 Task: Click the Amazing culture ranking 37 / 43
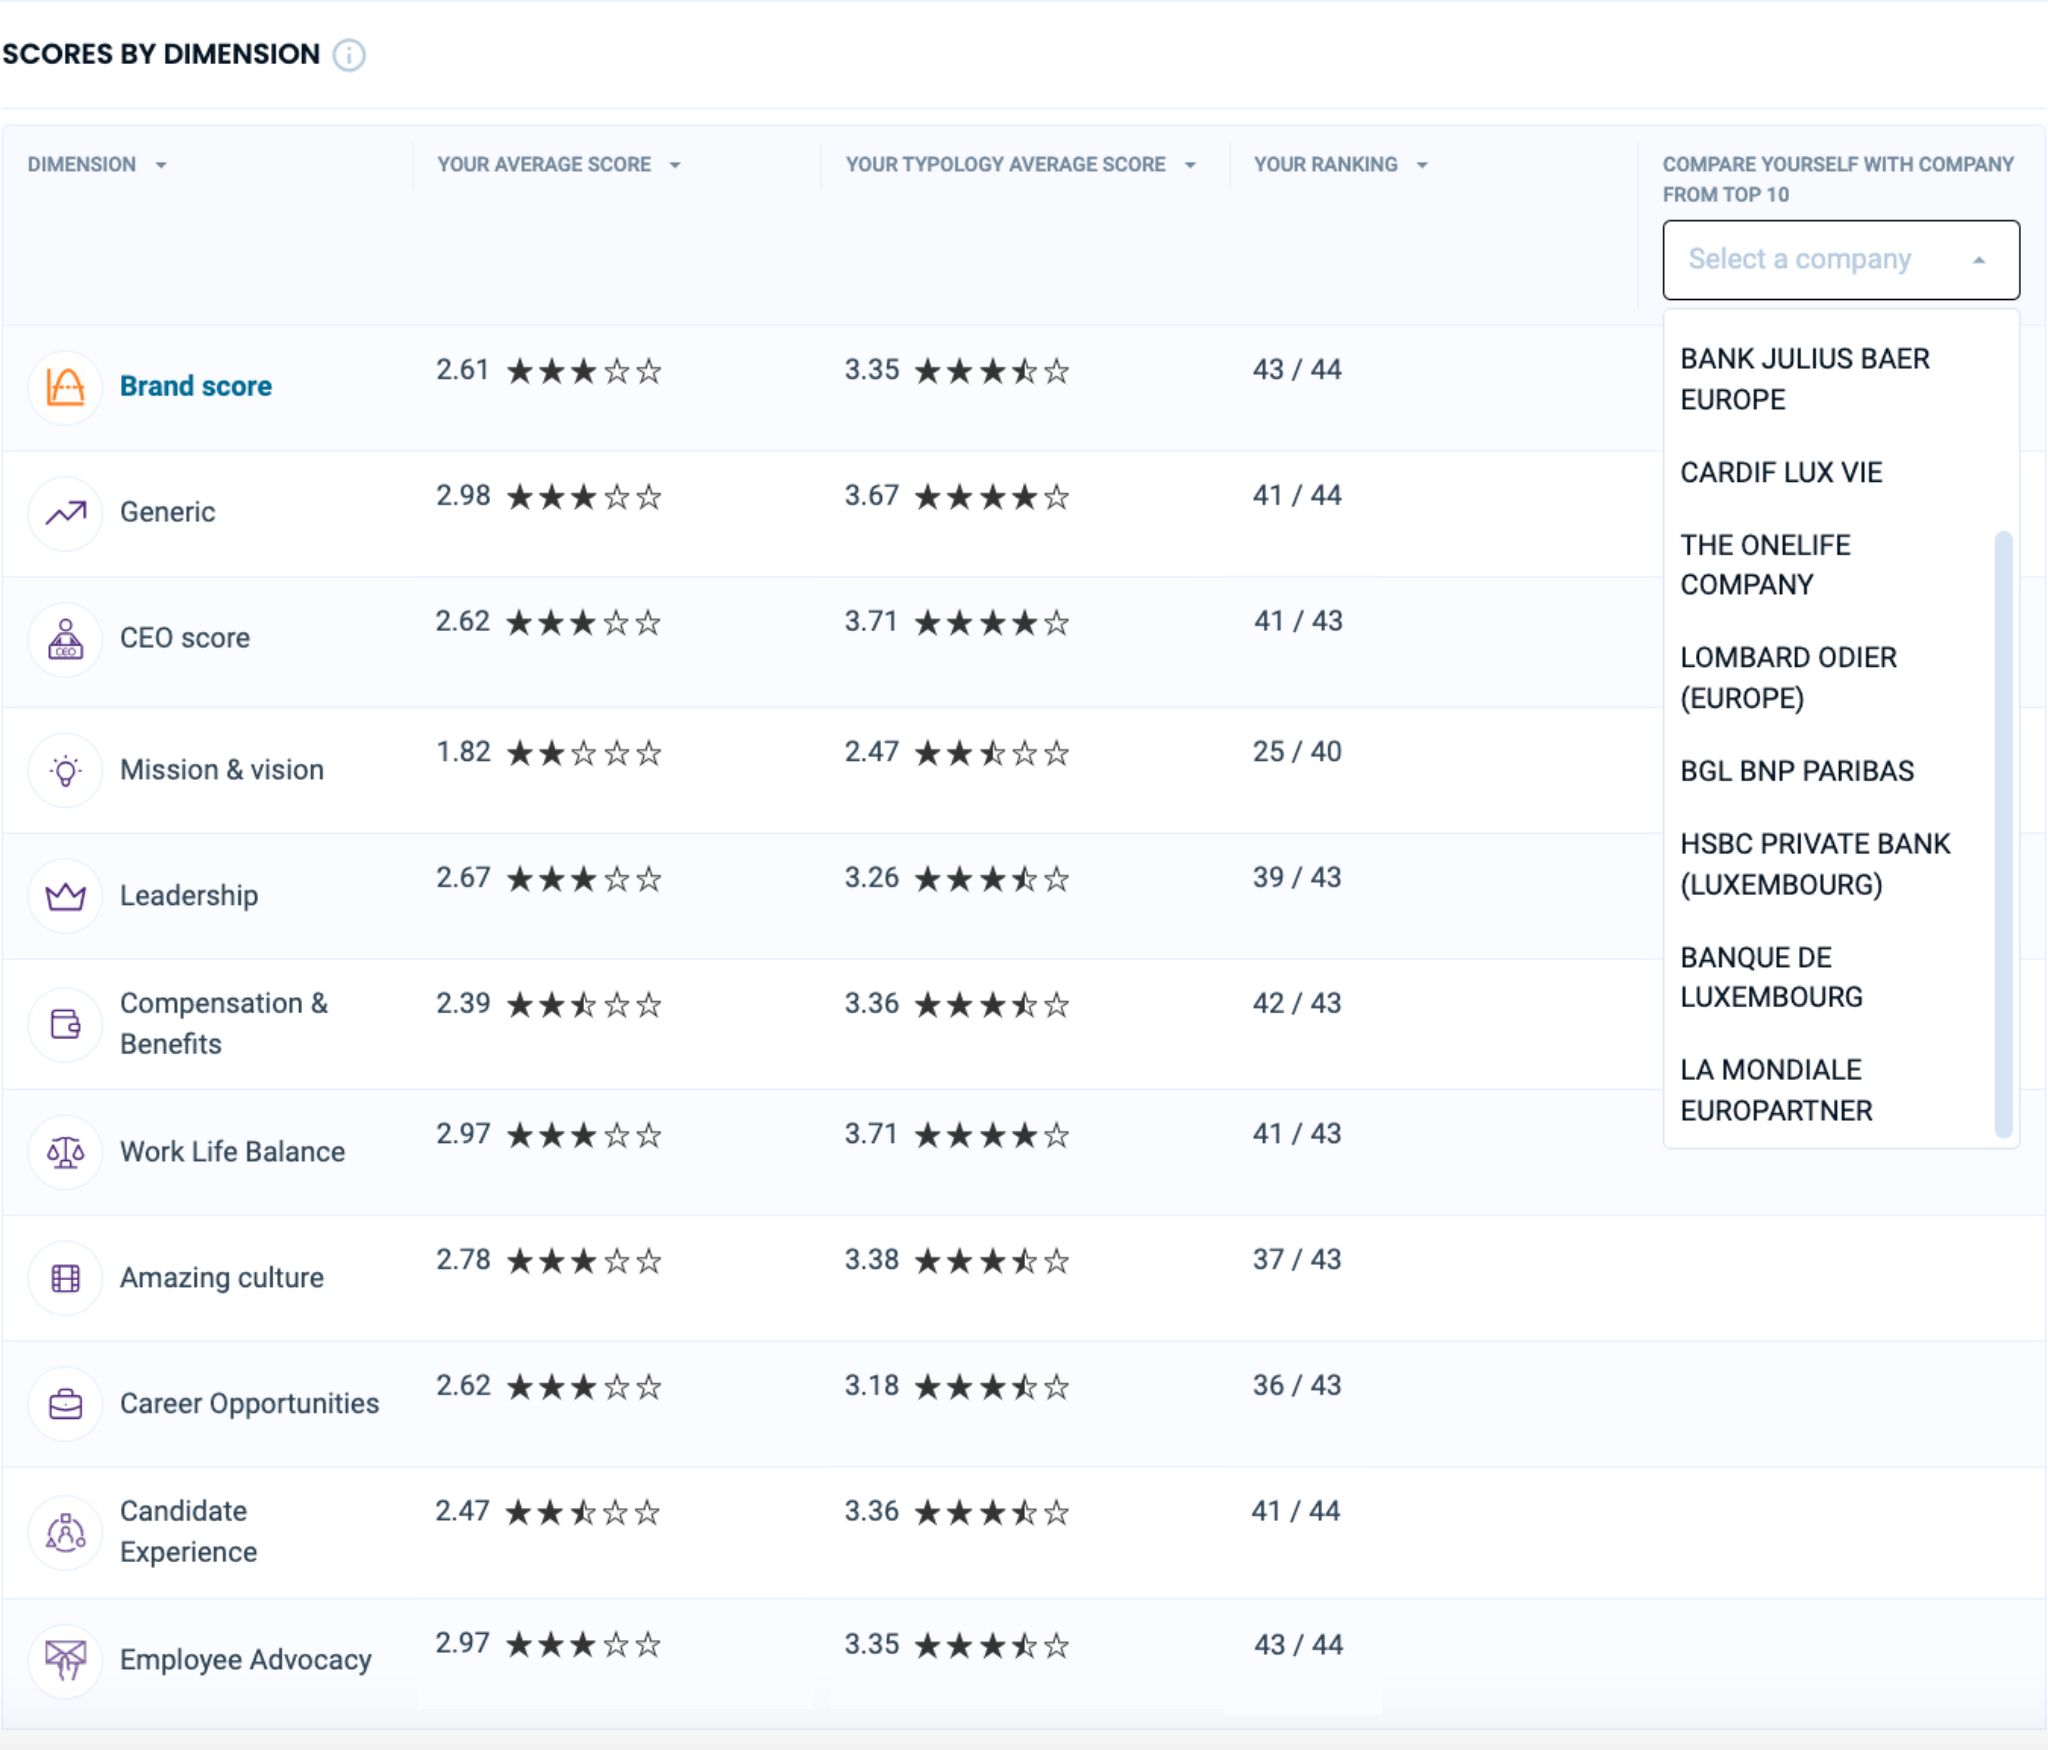pyautogui.click(x=1298, y=1260)
